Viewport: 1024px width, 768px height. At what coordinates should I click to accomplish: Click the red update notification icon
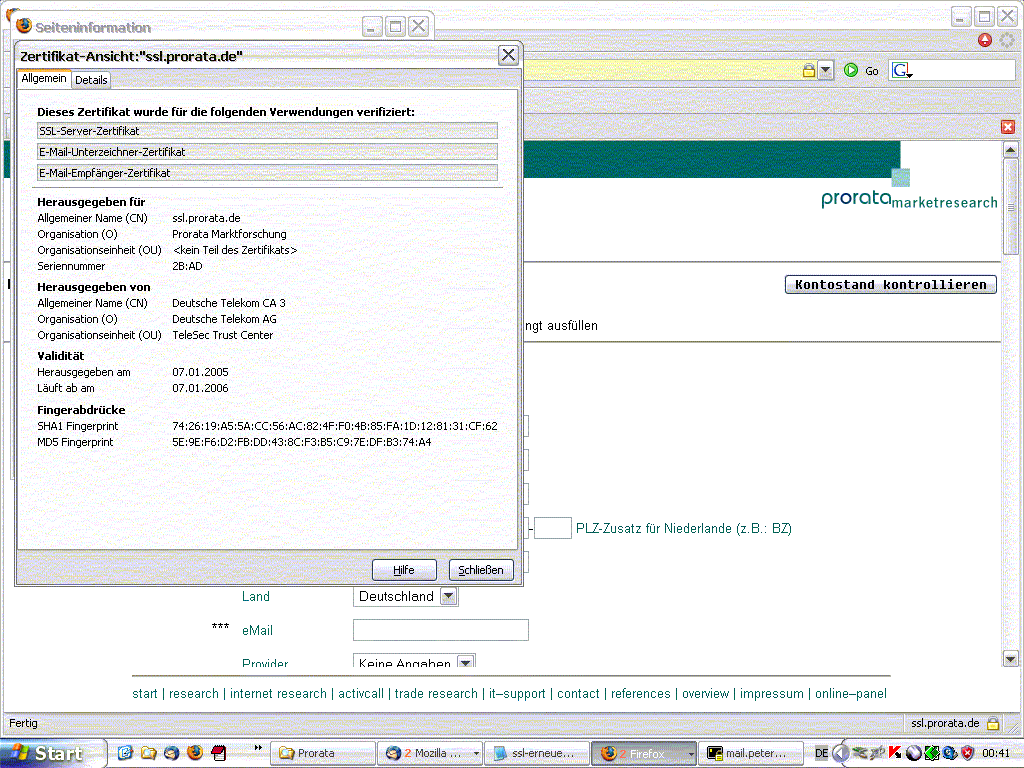pyautogui.click(x=985, y=40)
